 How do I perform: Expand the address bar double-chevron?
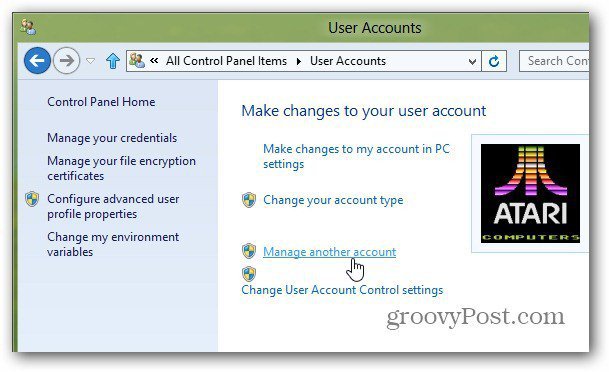(154, 61)
